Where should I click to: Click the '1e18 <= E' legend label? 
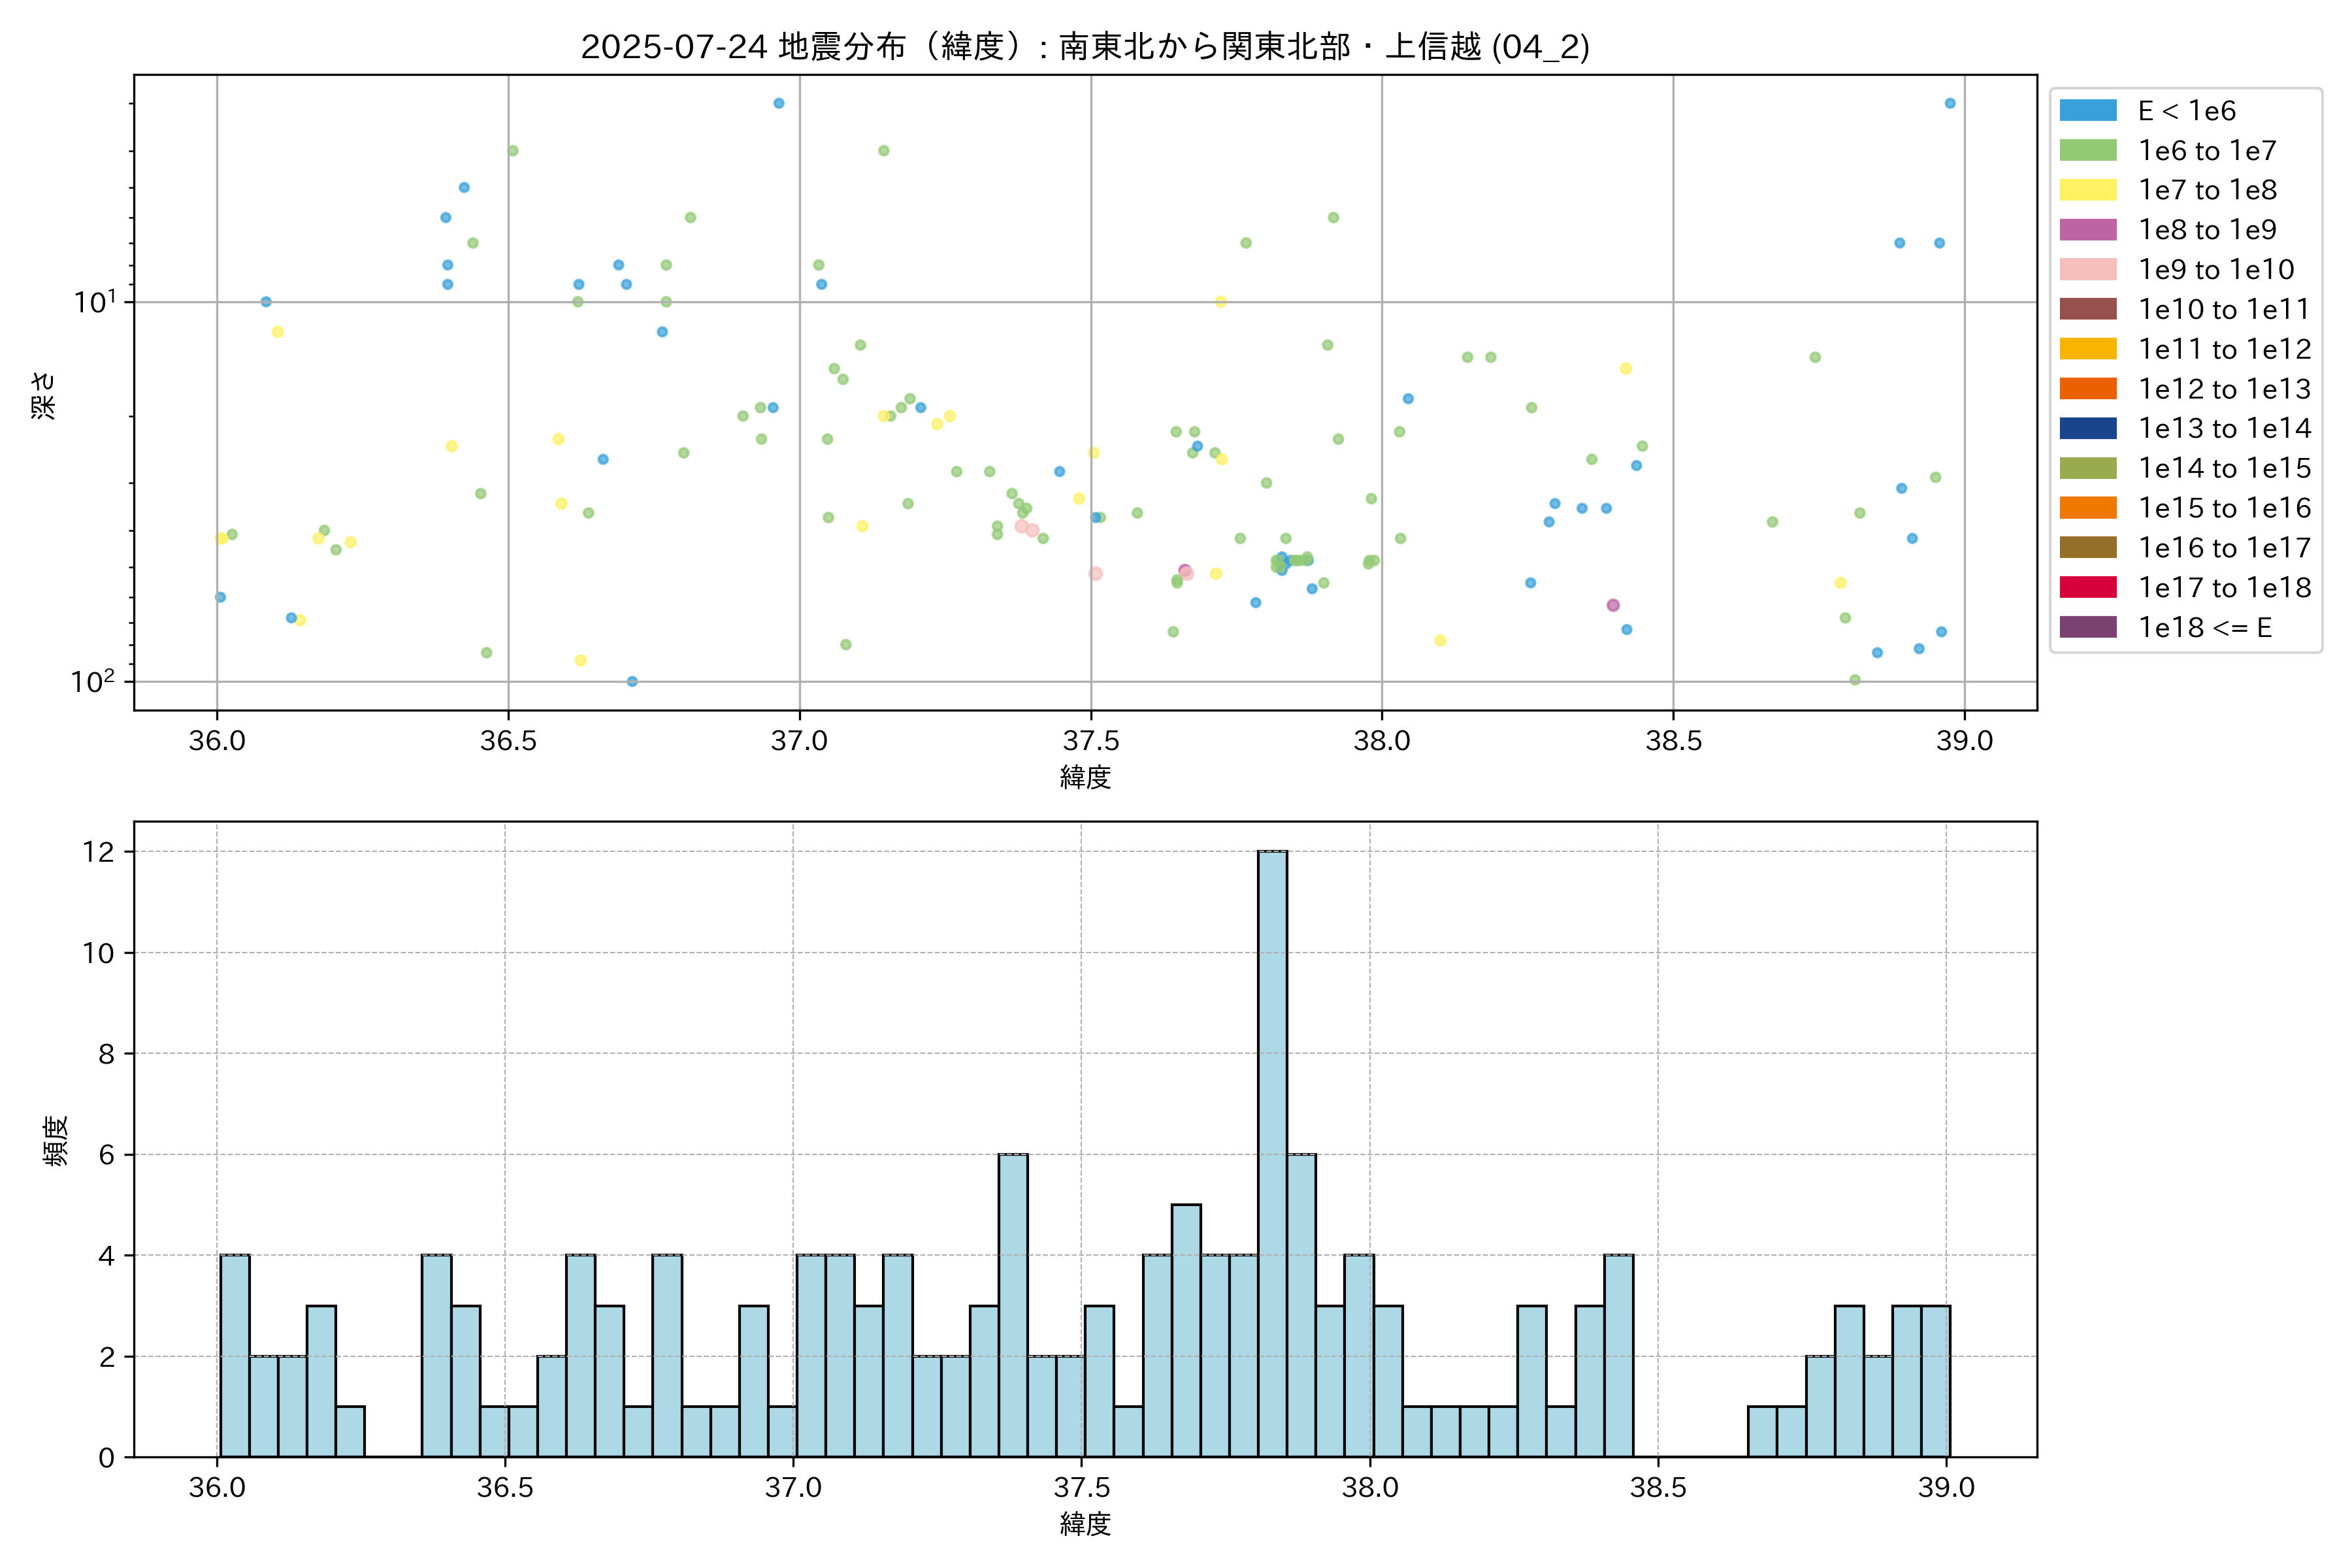tap(2205, 627)
